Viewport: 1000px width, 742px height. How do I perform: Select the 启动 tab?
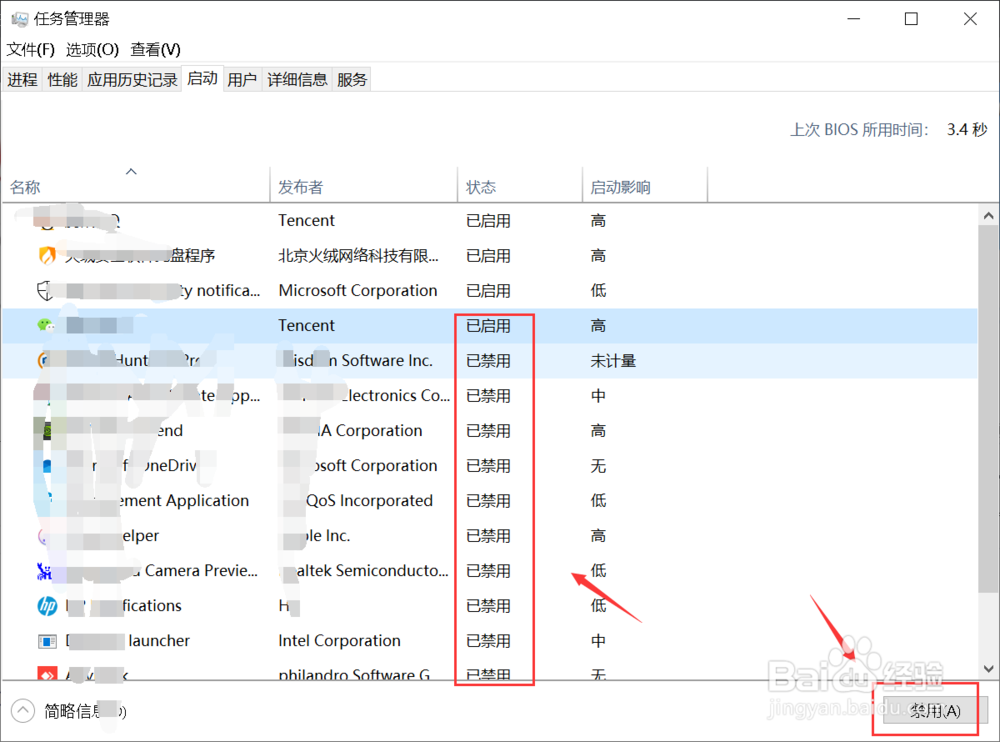pos(202,78)
